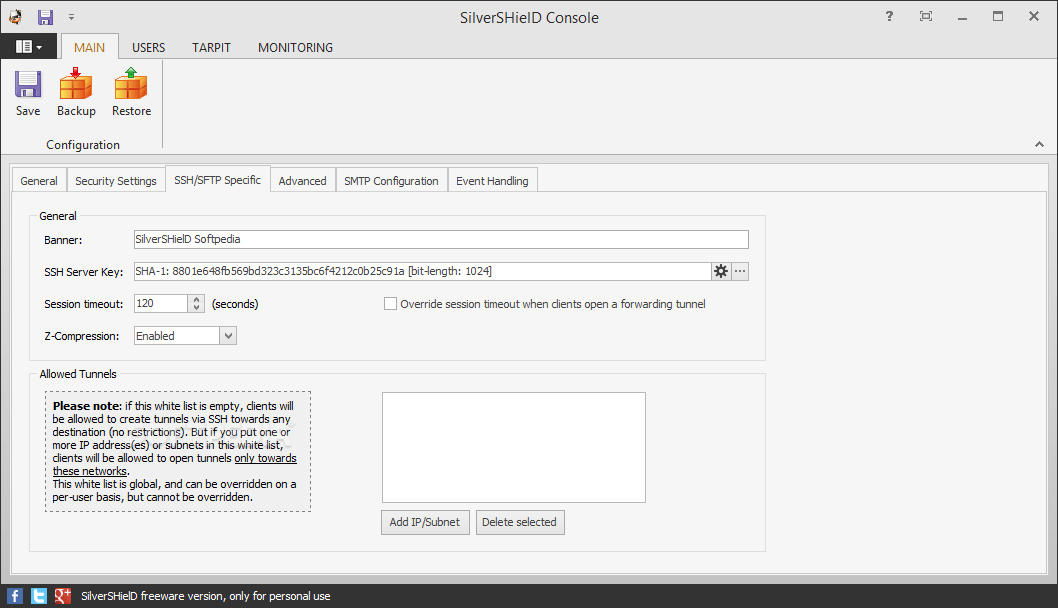Open the General settings tab

coord(39,181)
